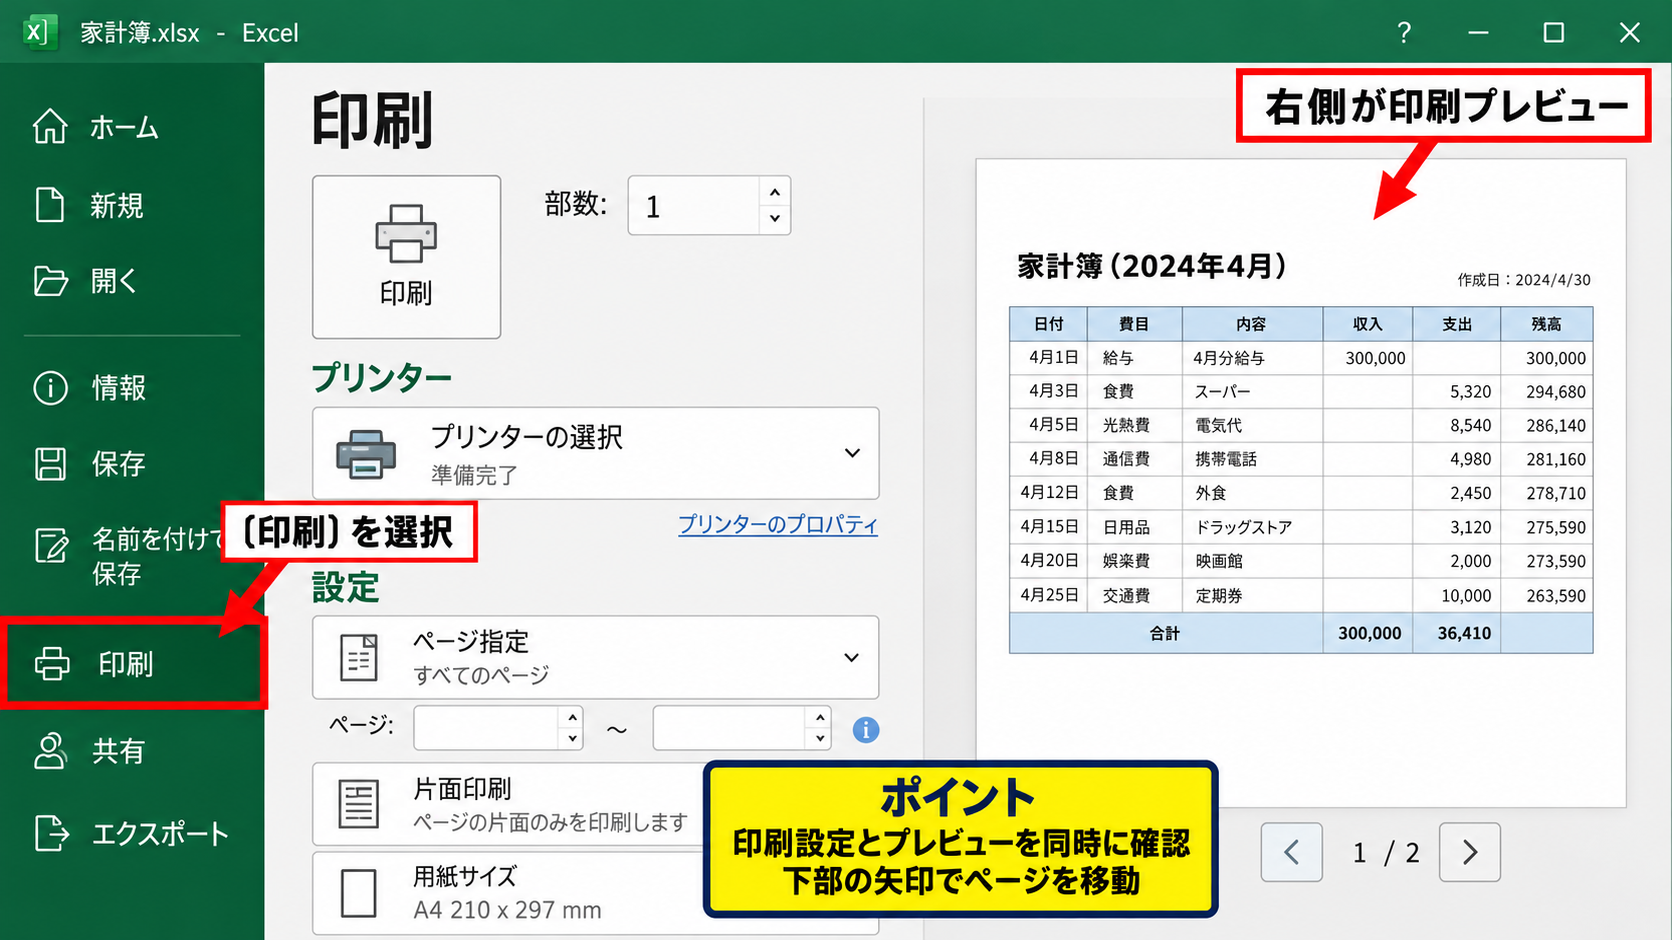Expand the ページ指定 page range dropdown
The image size is (1672, 940).
click(596, 657)
